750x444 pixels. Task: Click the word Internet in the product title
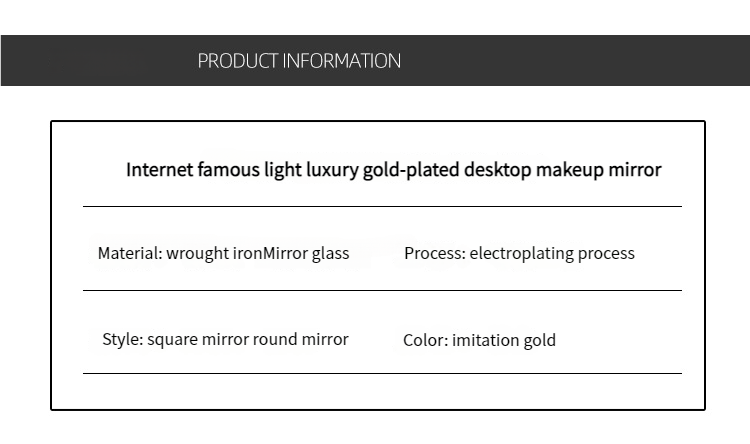(x=159, y=170)
